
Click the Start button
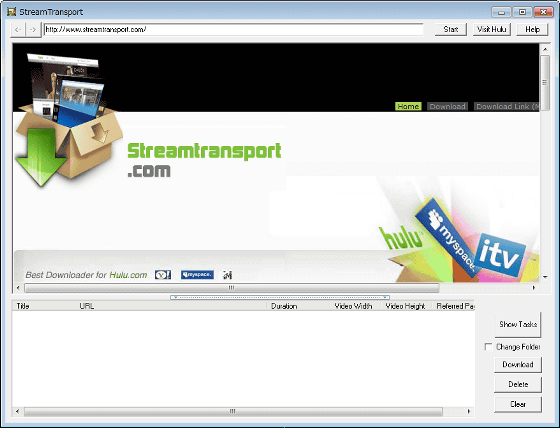pos(451,30)
